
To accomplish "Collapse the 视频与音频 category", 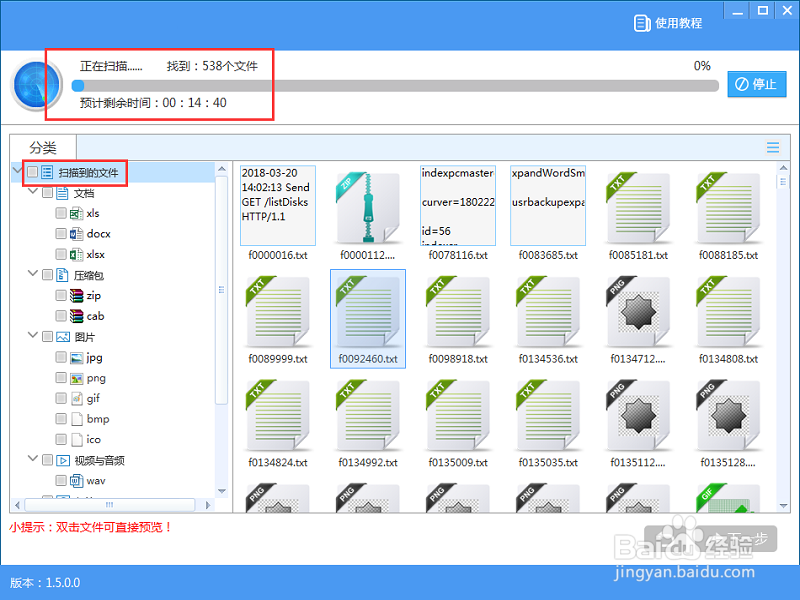I will click(x=33, y=459).
